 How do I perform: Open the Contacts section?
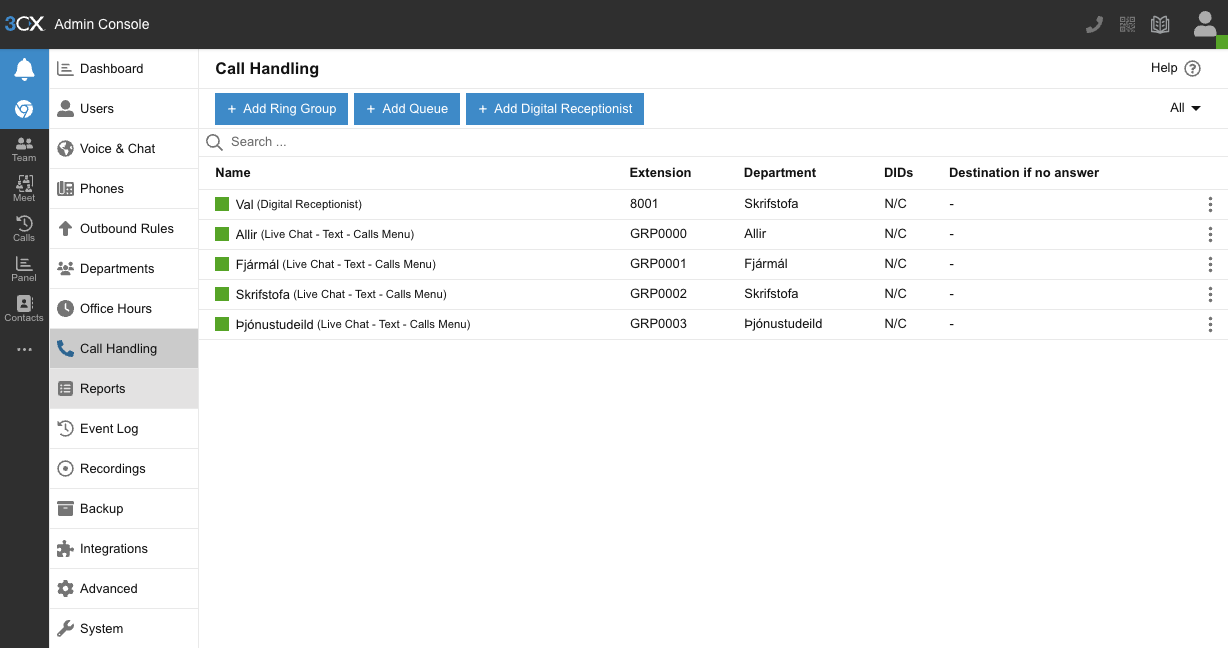(24, 309)
